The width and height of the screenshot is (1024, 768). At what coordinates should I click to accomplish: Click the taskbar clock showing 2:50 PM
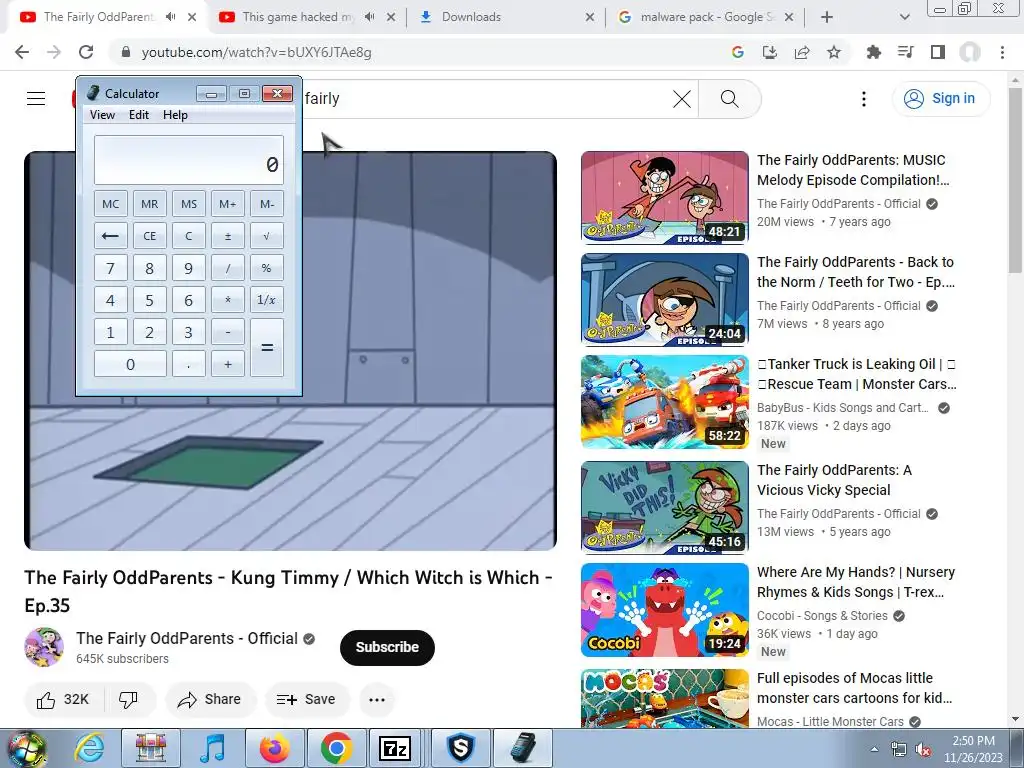[973, 749]
